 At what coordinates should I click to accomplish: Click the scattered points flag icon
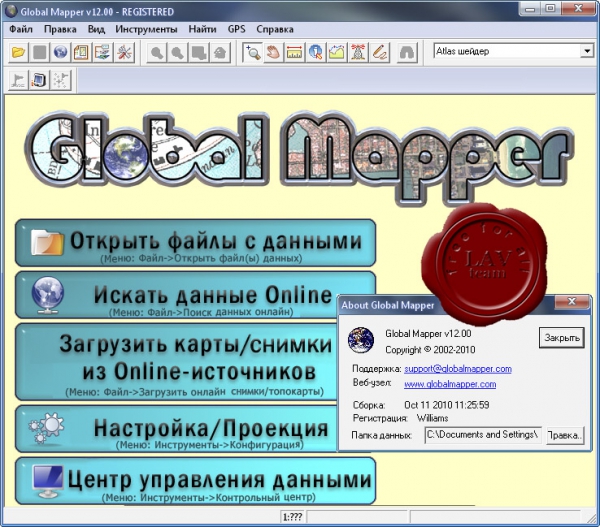click(61, 80)
